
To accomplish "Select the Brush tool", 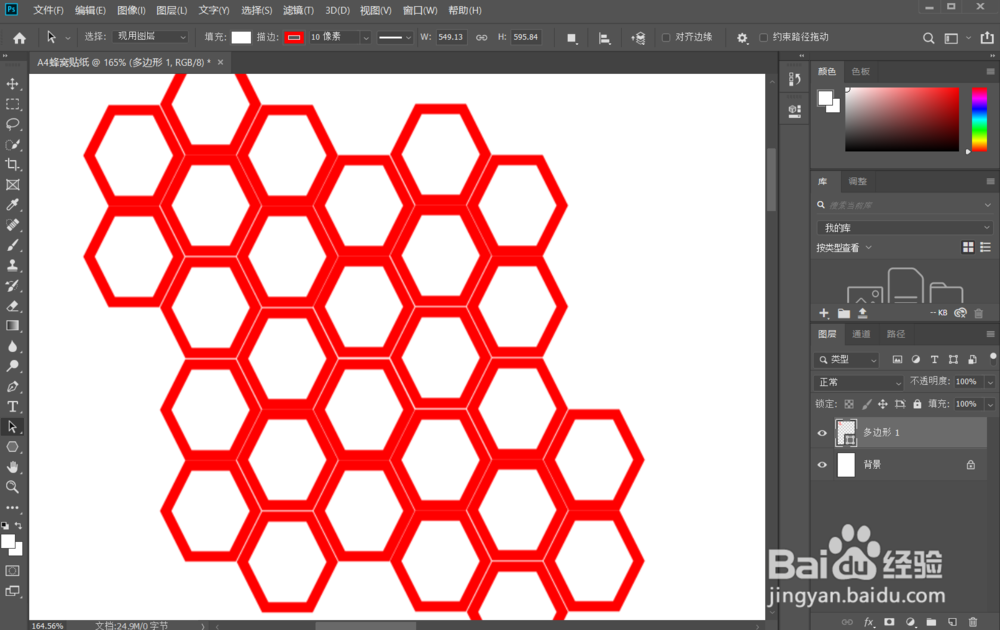I will (12, 245).
